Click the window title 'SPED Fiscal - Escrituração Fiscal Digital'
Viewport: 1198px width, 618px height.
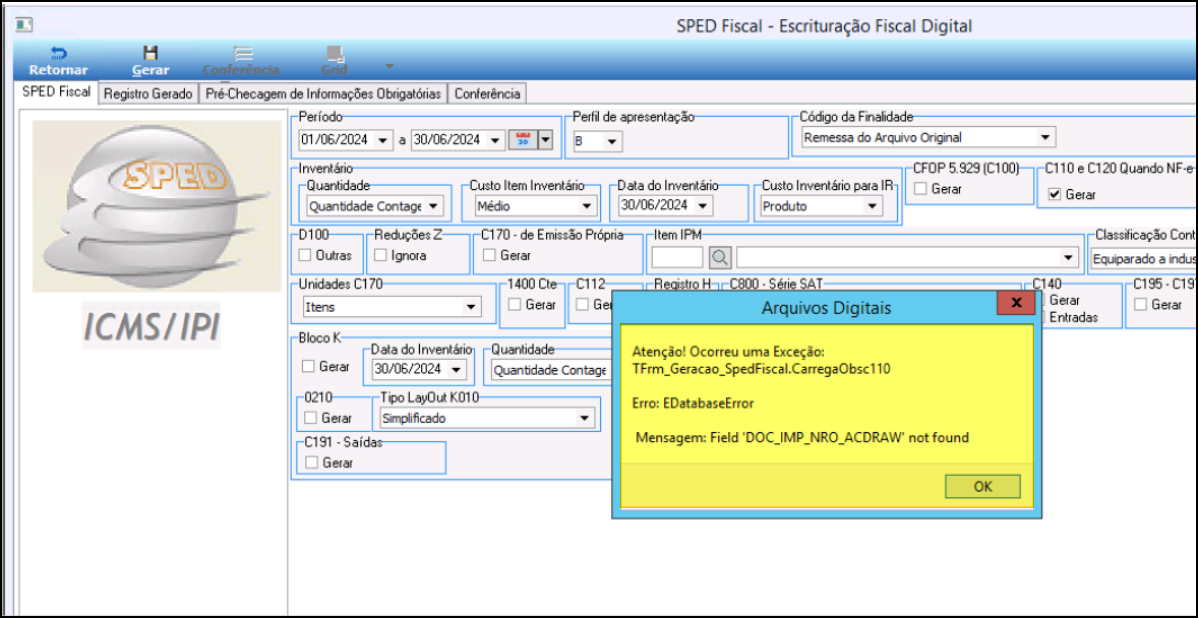tap(824, 26)
